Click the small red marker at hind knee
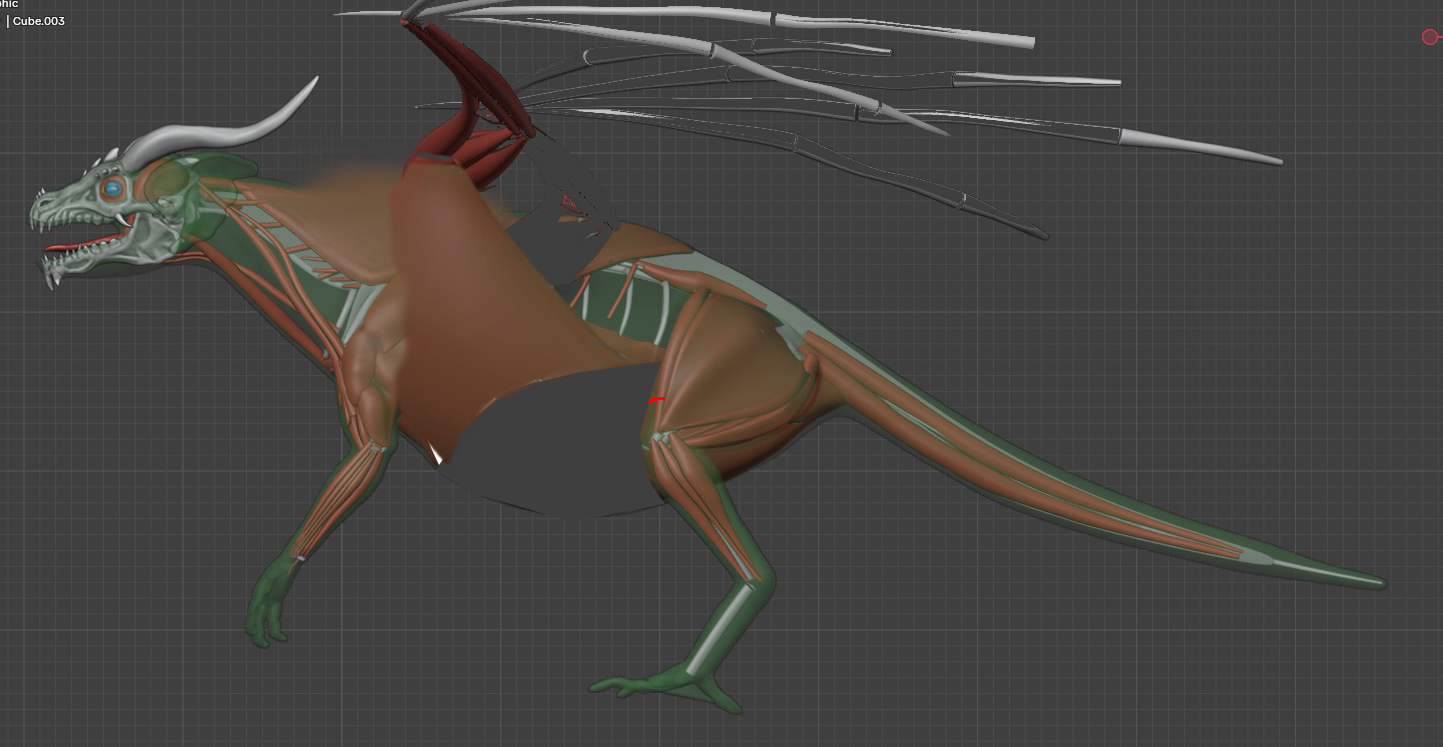The image size is (1443, 747). (x=656, y=400)
